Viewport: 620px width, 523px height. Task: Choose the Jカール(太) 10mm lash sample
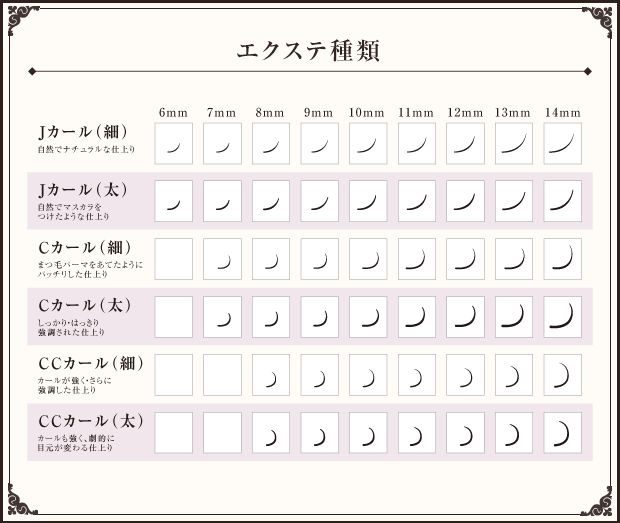point(368,201)
